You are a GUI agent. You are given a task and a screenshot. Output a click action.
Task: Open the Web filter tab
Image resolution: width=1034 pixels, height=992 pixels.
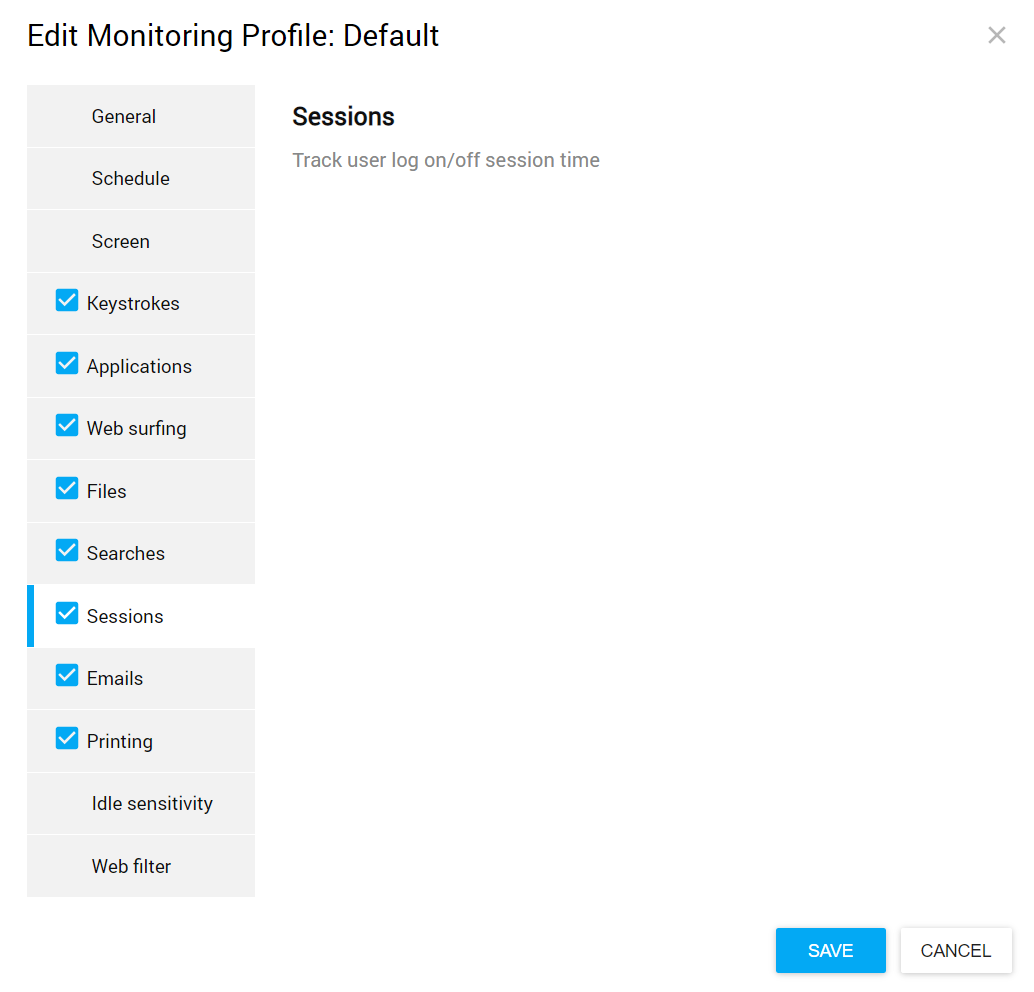(131, 867)
